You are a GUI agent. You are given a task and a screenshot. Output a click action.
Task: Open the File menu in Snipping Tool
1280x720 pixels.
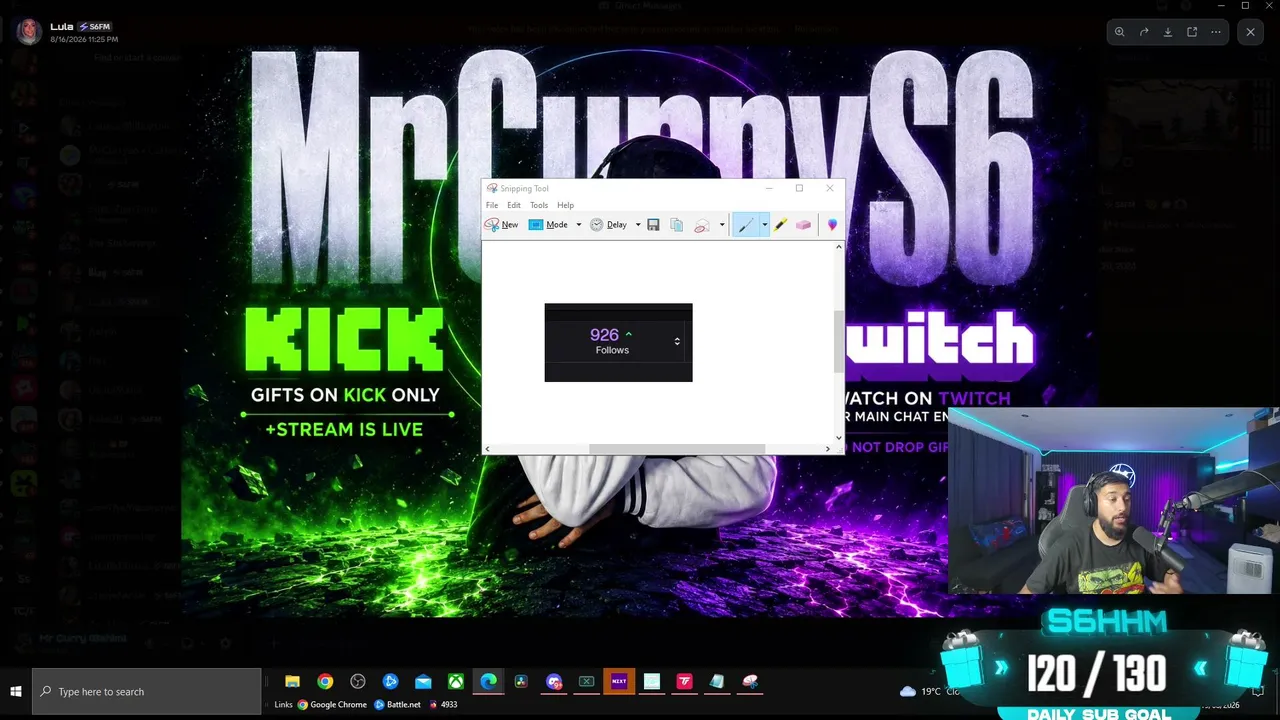pyautogui.click(x=492, y=205)
